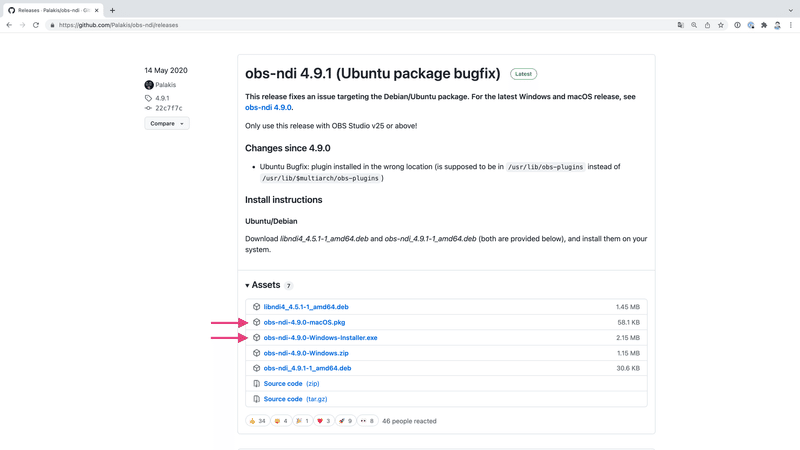The height and width of the screenshot is (450, 800).
Task: Open the tab search chevron at top right
Action: point(790,10)
